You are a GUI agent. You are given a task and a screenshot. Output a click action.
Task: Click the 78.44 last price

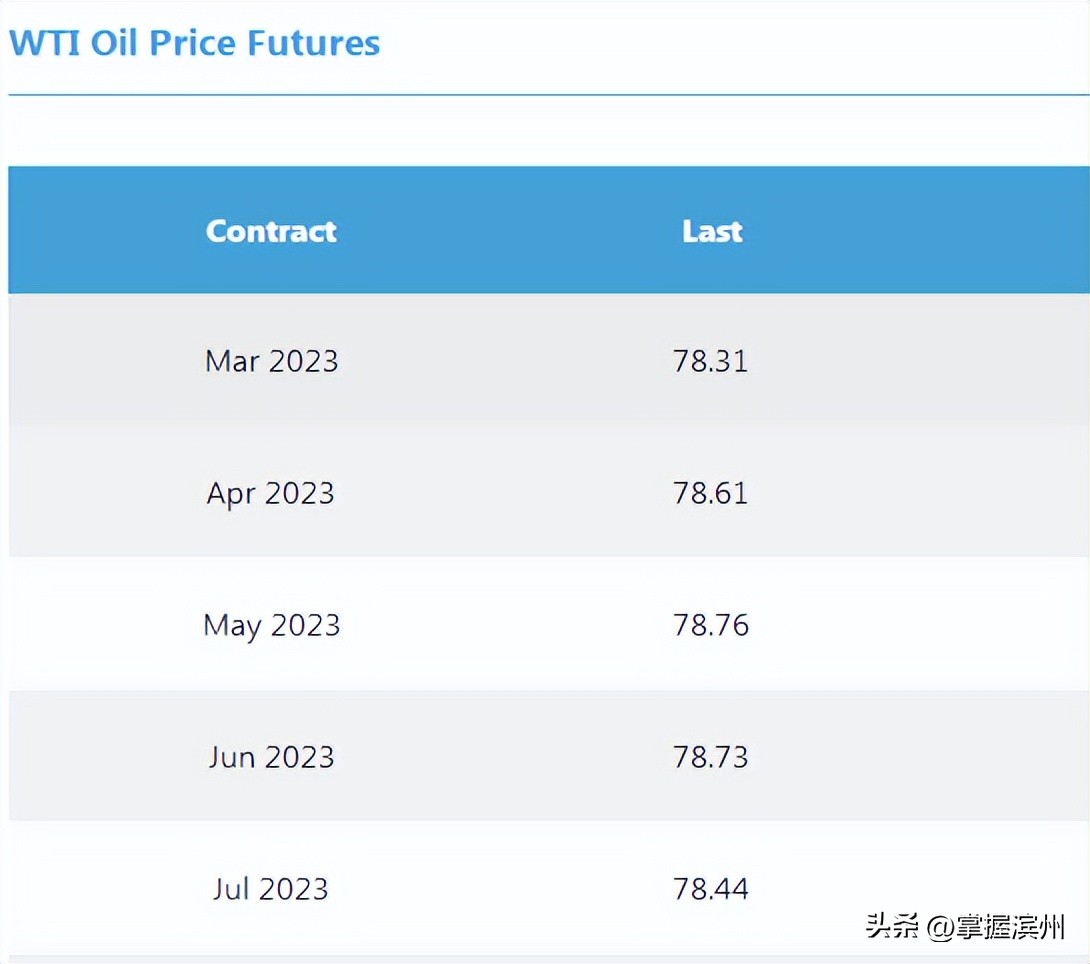point(710,889)
